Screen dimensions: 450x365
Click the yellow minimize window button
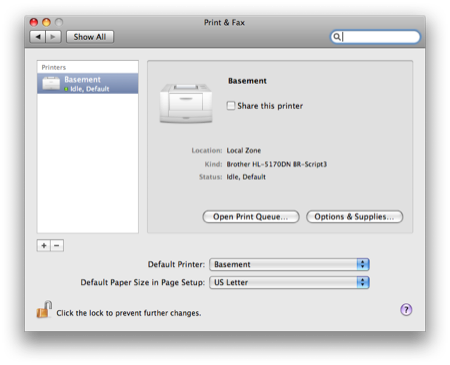46,22
